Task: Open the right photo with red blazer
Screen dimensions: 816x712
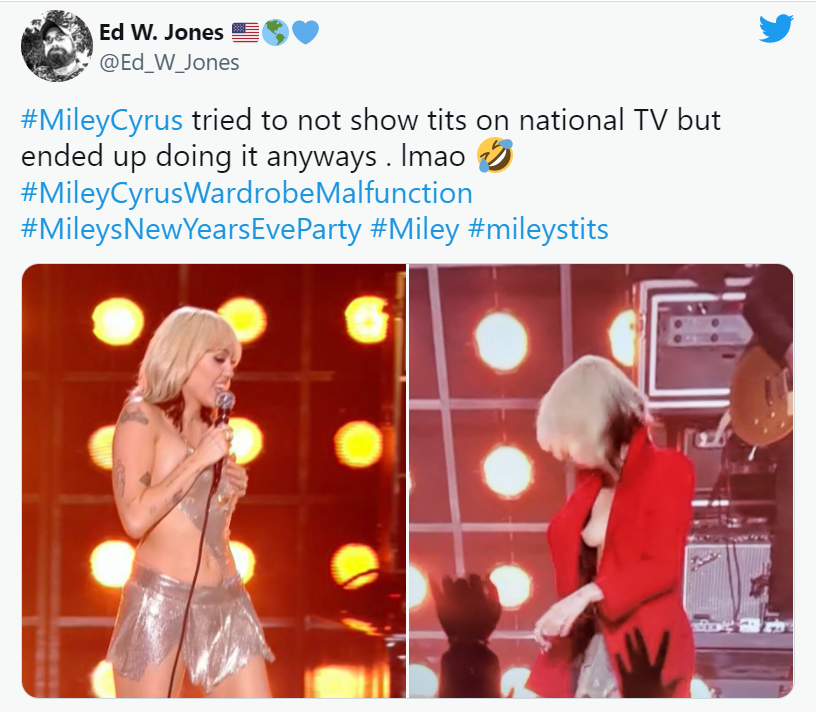Action: (x=601, y=481)
